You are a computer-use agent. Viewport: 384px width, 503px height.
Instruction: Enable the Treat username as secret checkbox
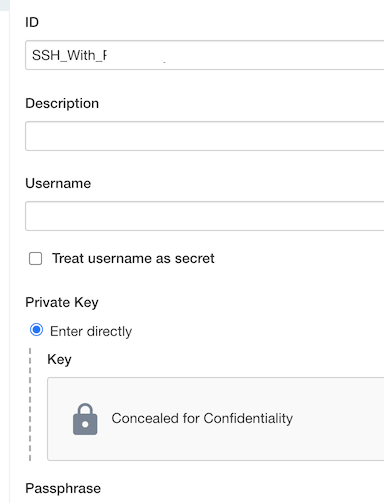pos(35,258)
